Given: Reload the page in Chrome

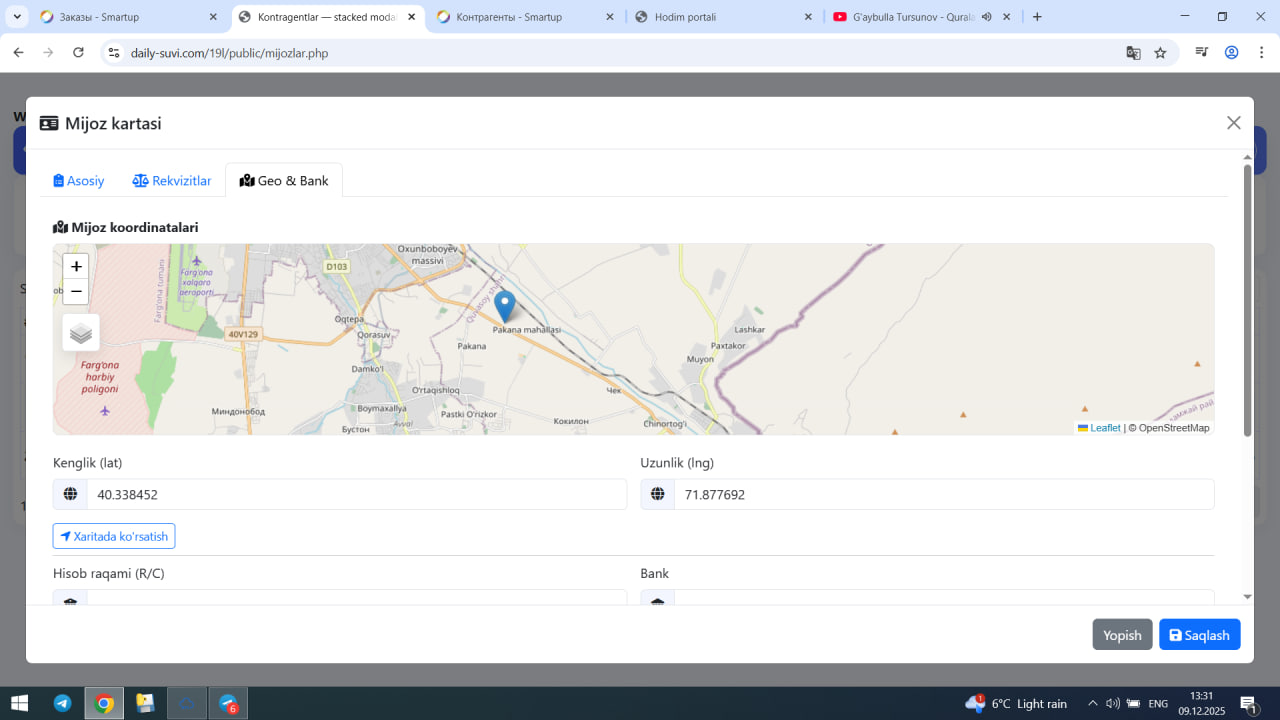Looking at the screenshot, I should 79,53.
